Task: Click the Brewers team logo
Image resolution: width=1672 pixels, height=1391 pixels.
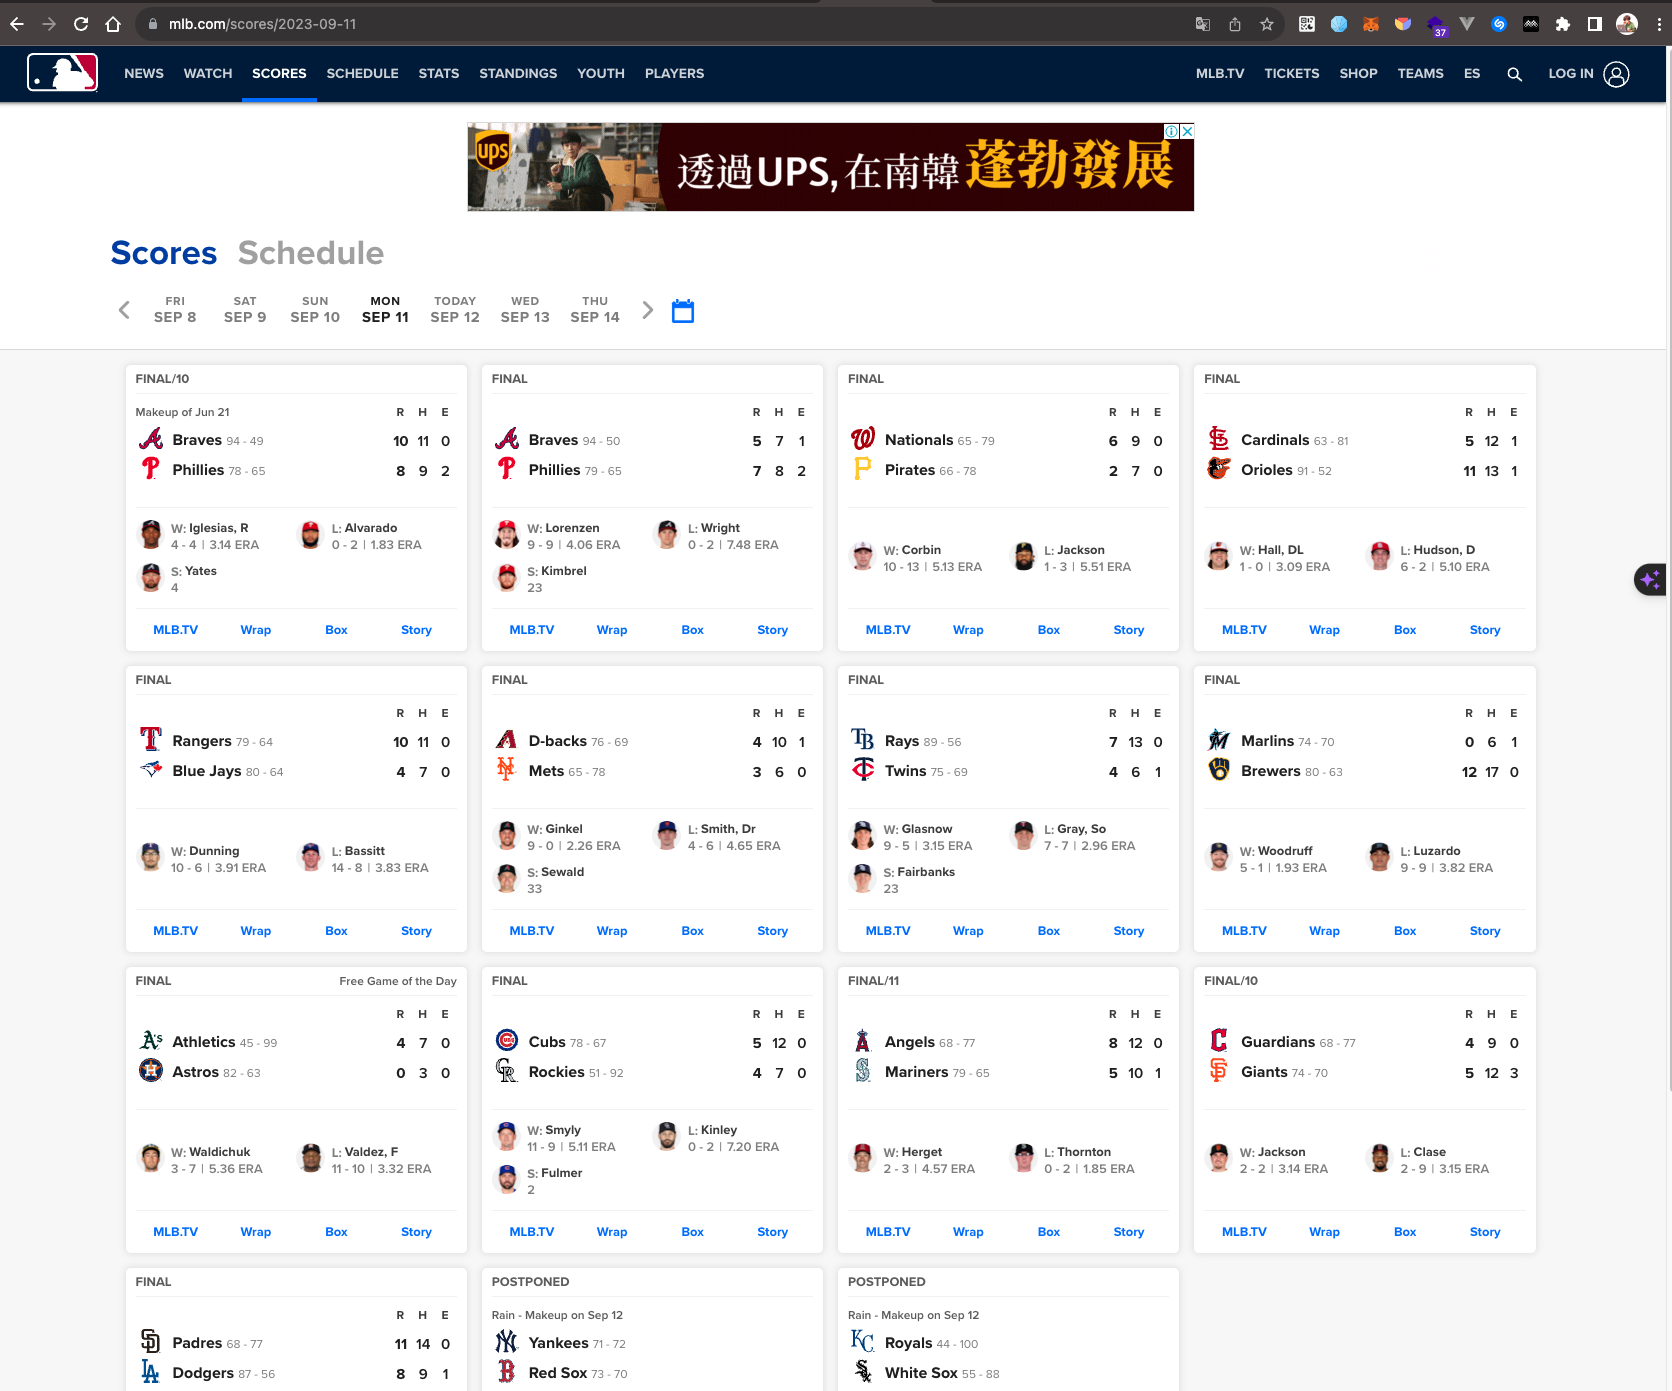Action: coord(1219,771)
